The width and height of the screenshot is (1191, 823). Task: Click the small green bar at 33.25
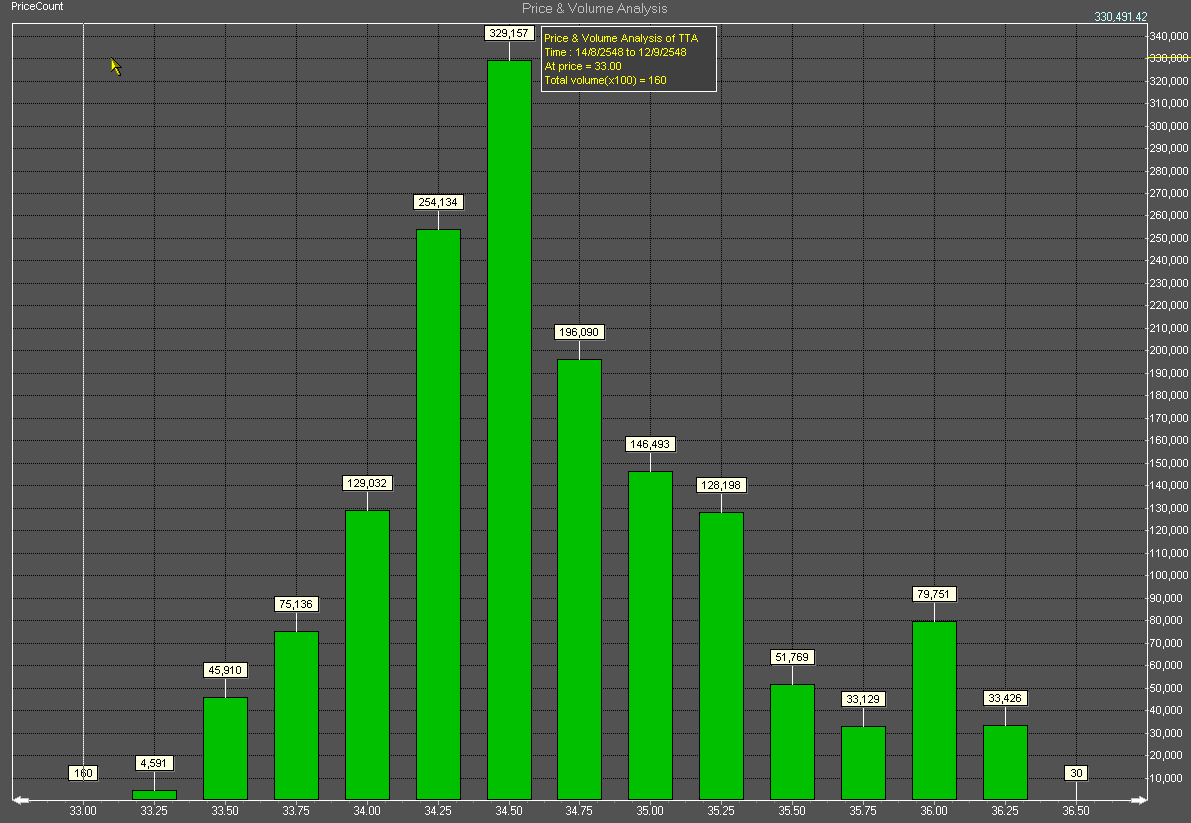[154, 795]
